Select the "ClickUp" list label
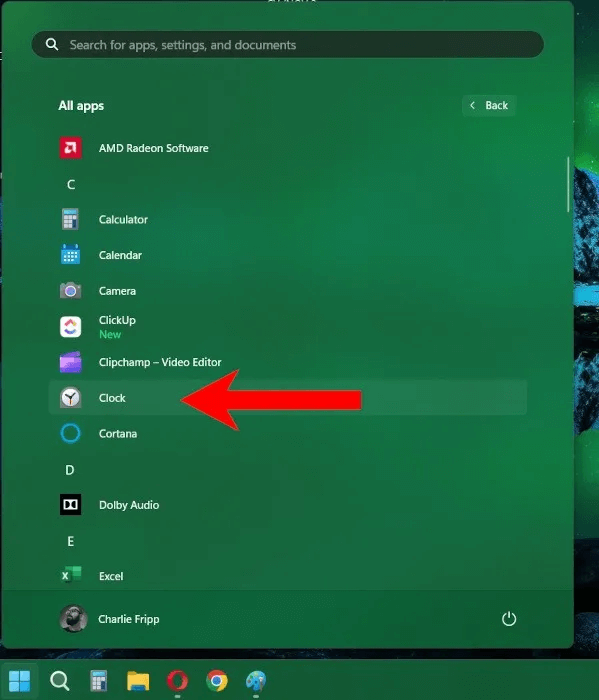Screen dimensions: 599x700 [117, 320]
